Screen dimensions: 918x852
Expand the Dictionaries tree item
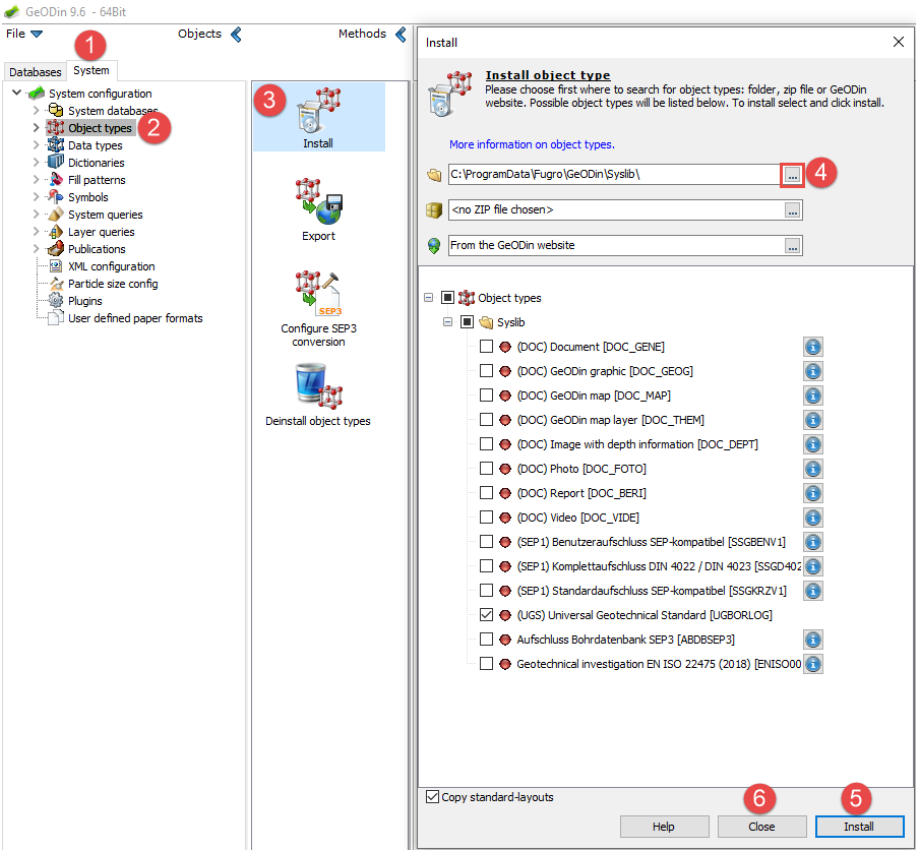point(37,163)
